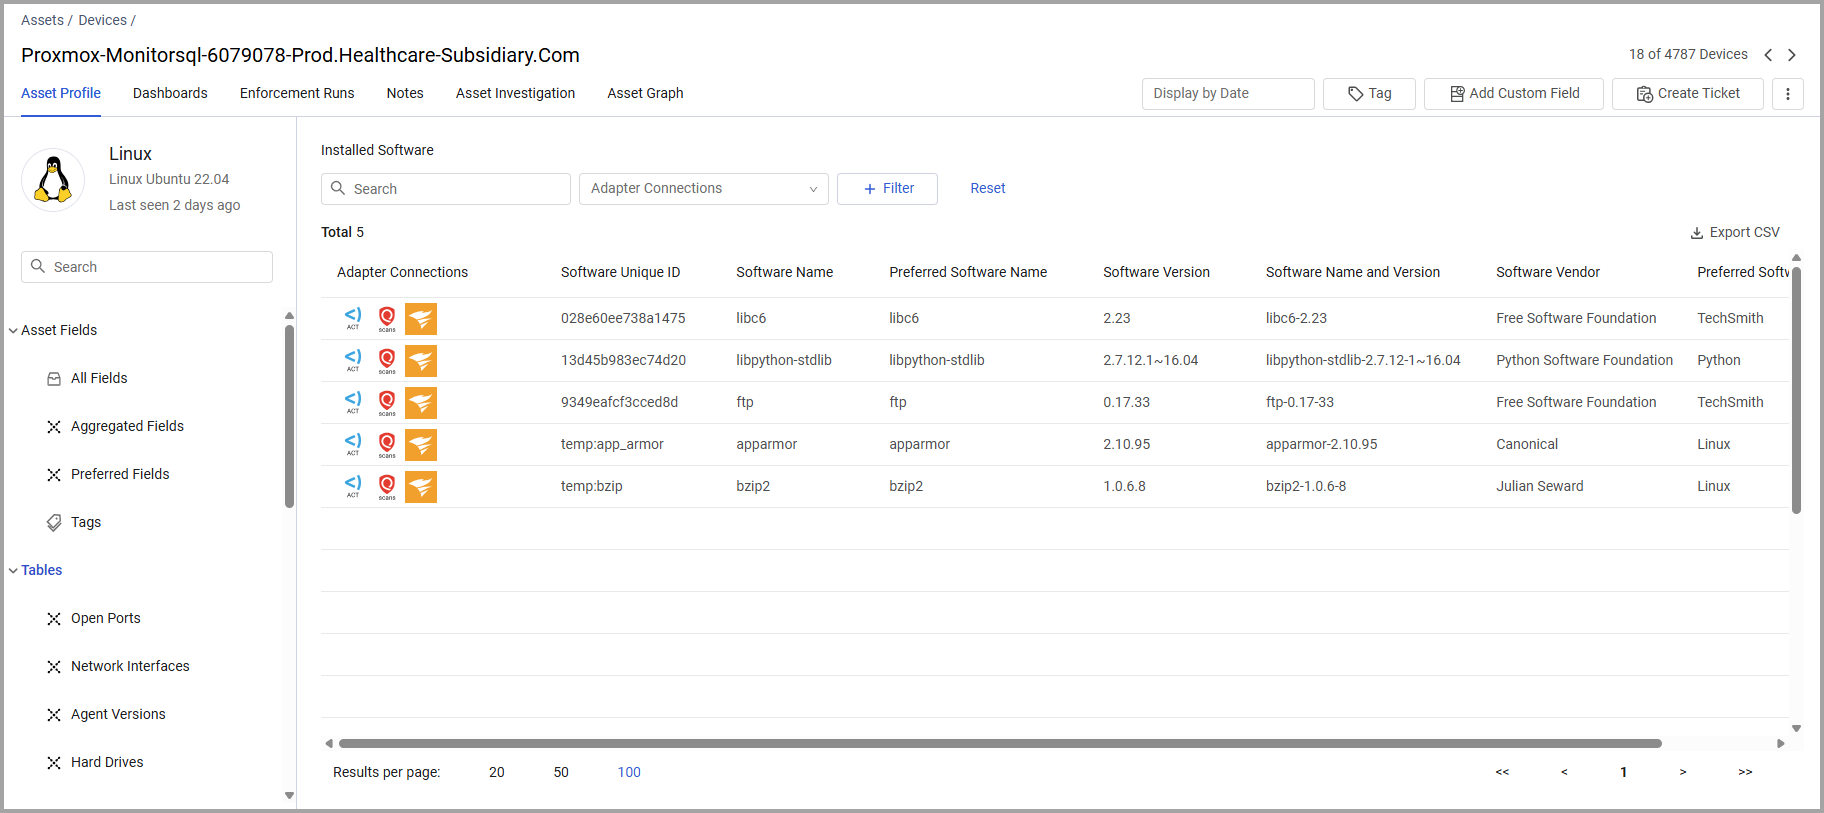The image size is (1824, 813).
Task: Click the Linux penguin OS icon
Action: 53,180
